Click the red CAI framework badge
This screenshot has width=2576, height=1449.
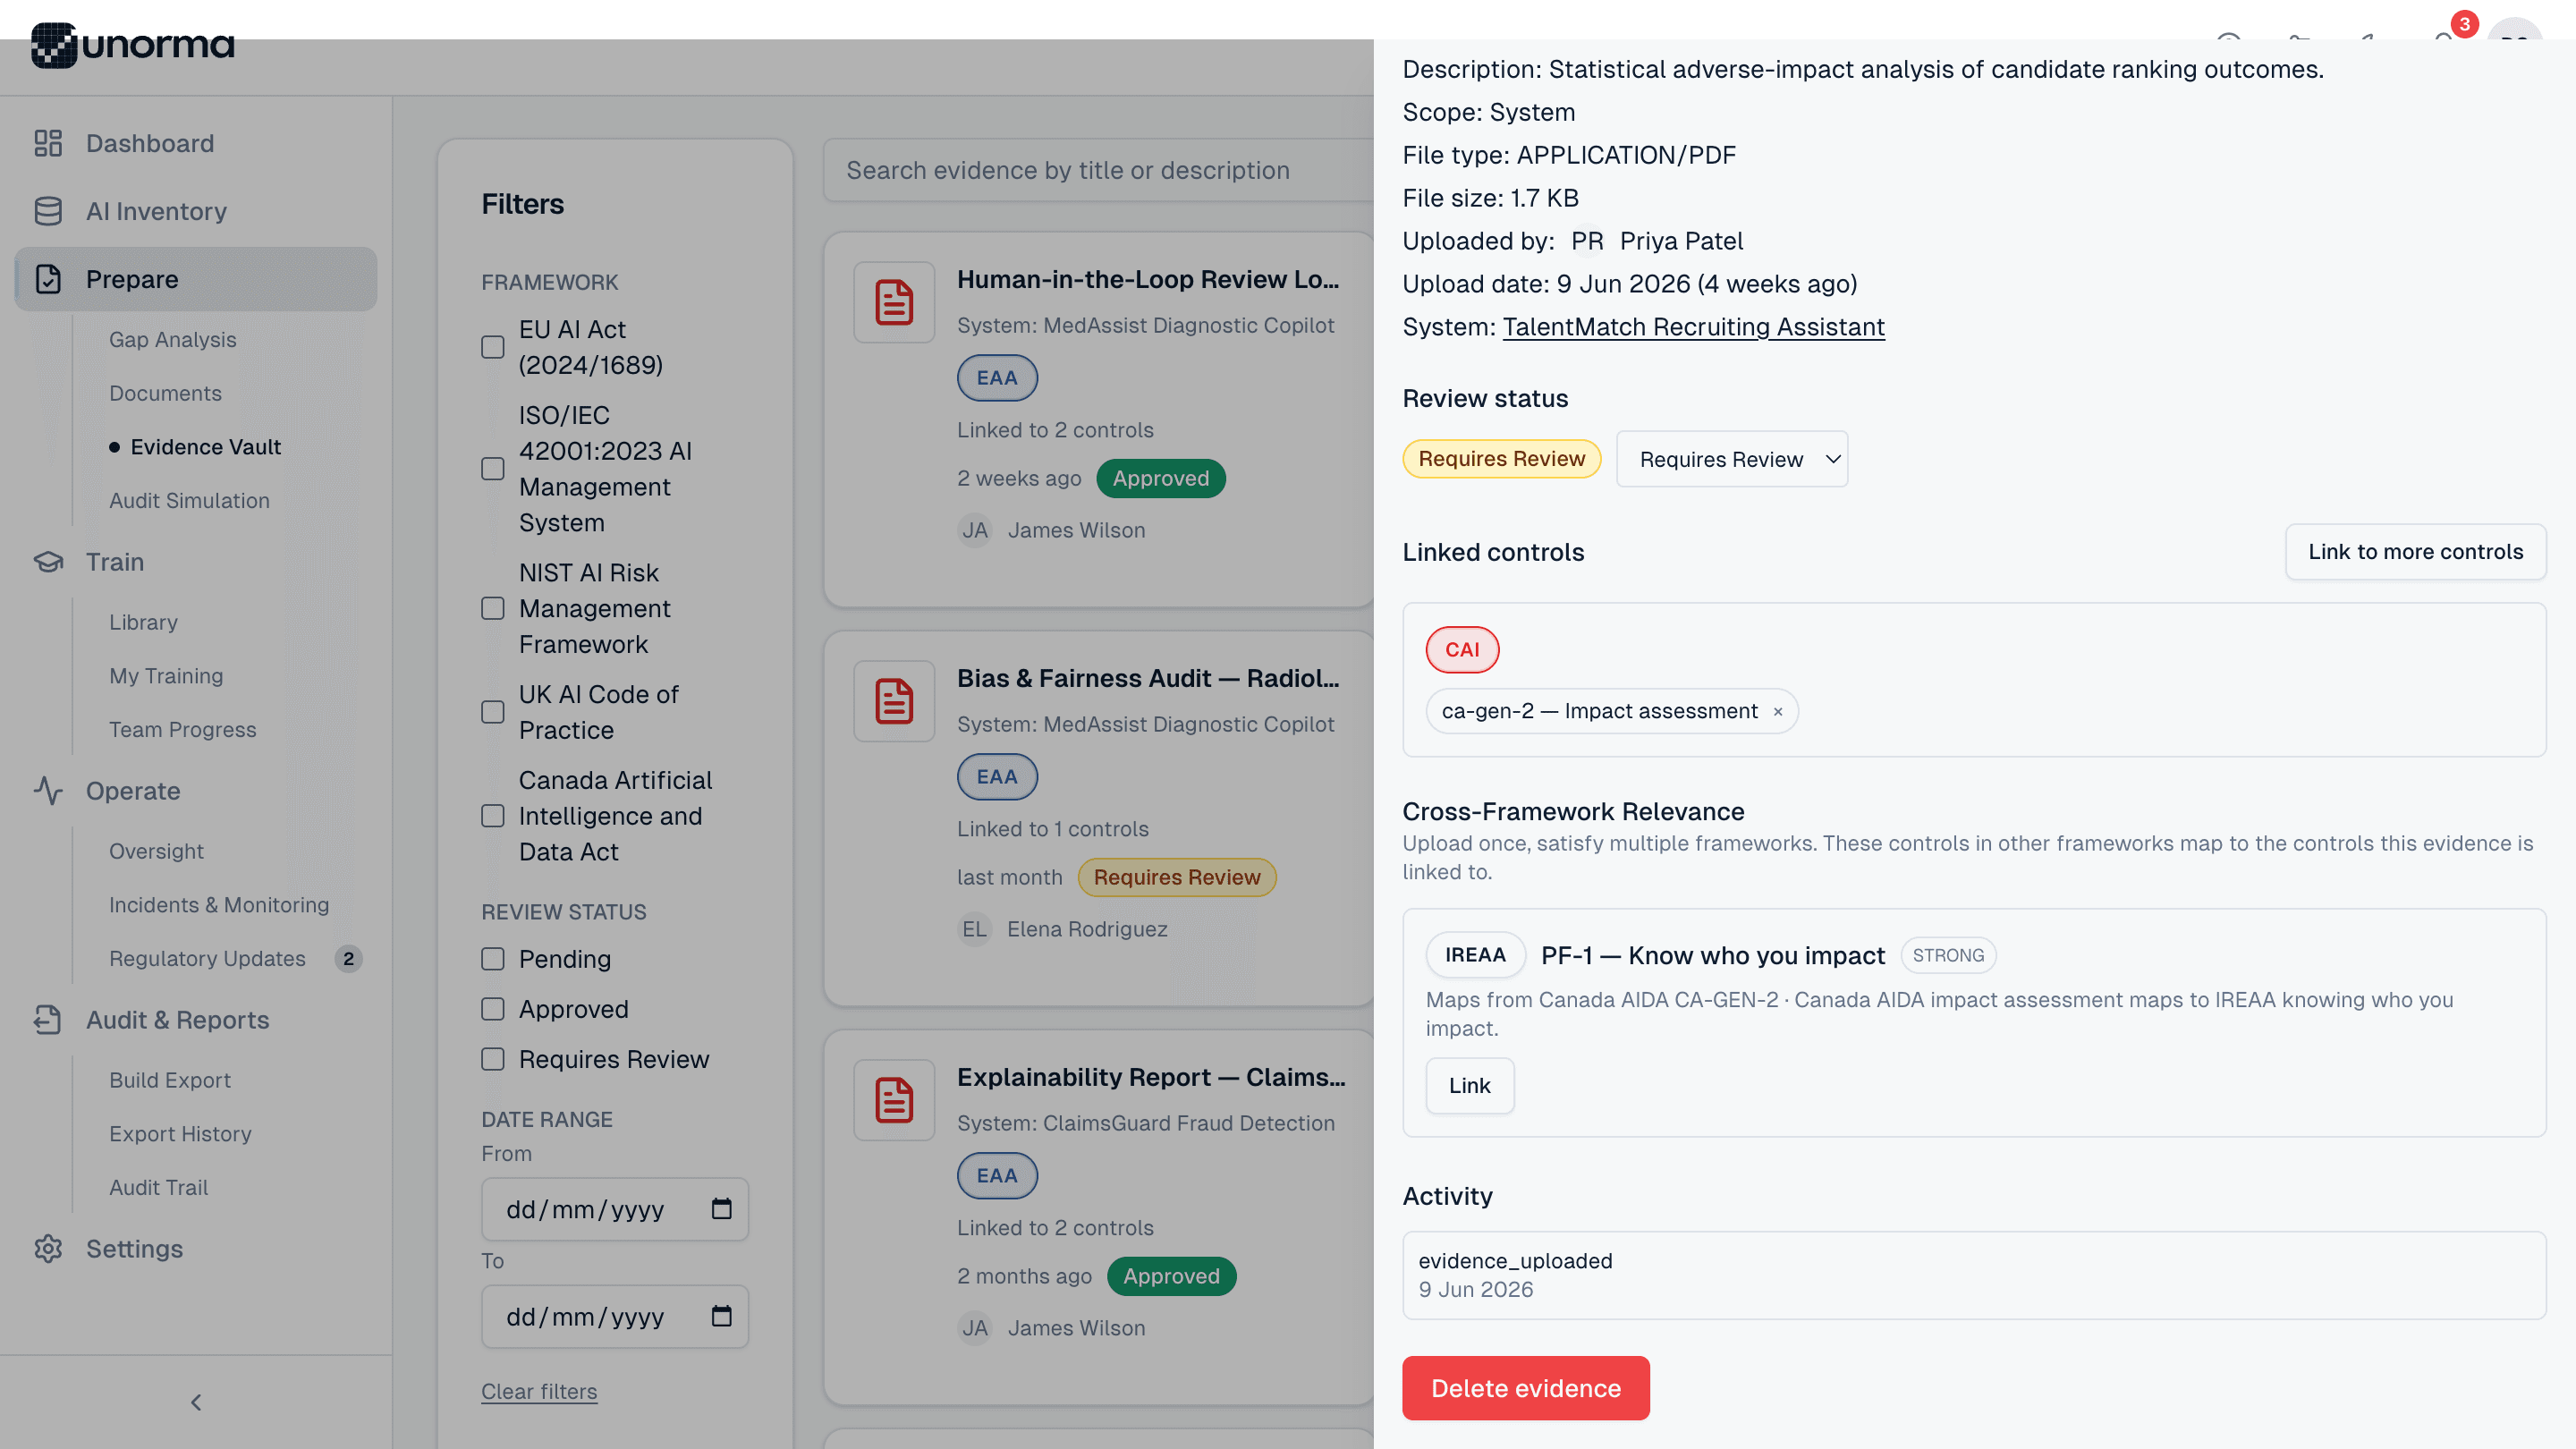pyautogui.click(x=1462, y=650)
